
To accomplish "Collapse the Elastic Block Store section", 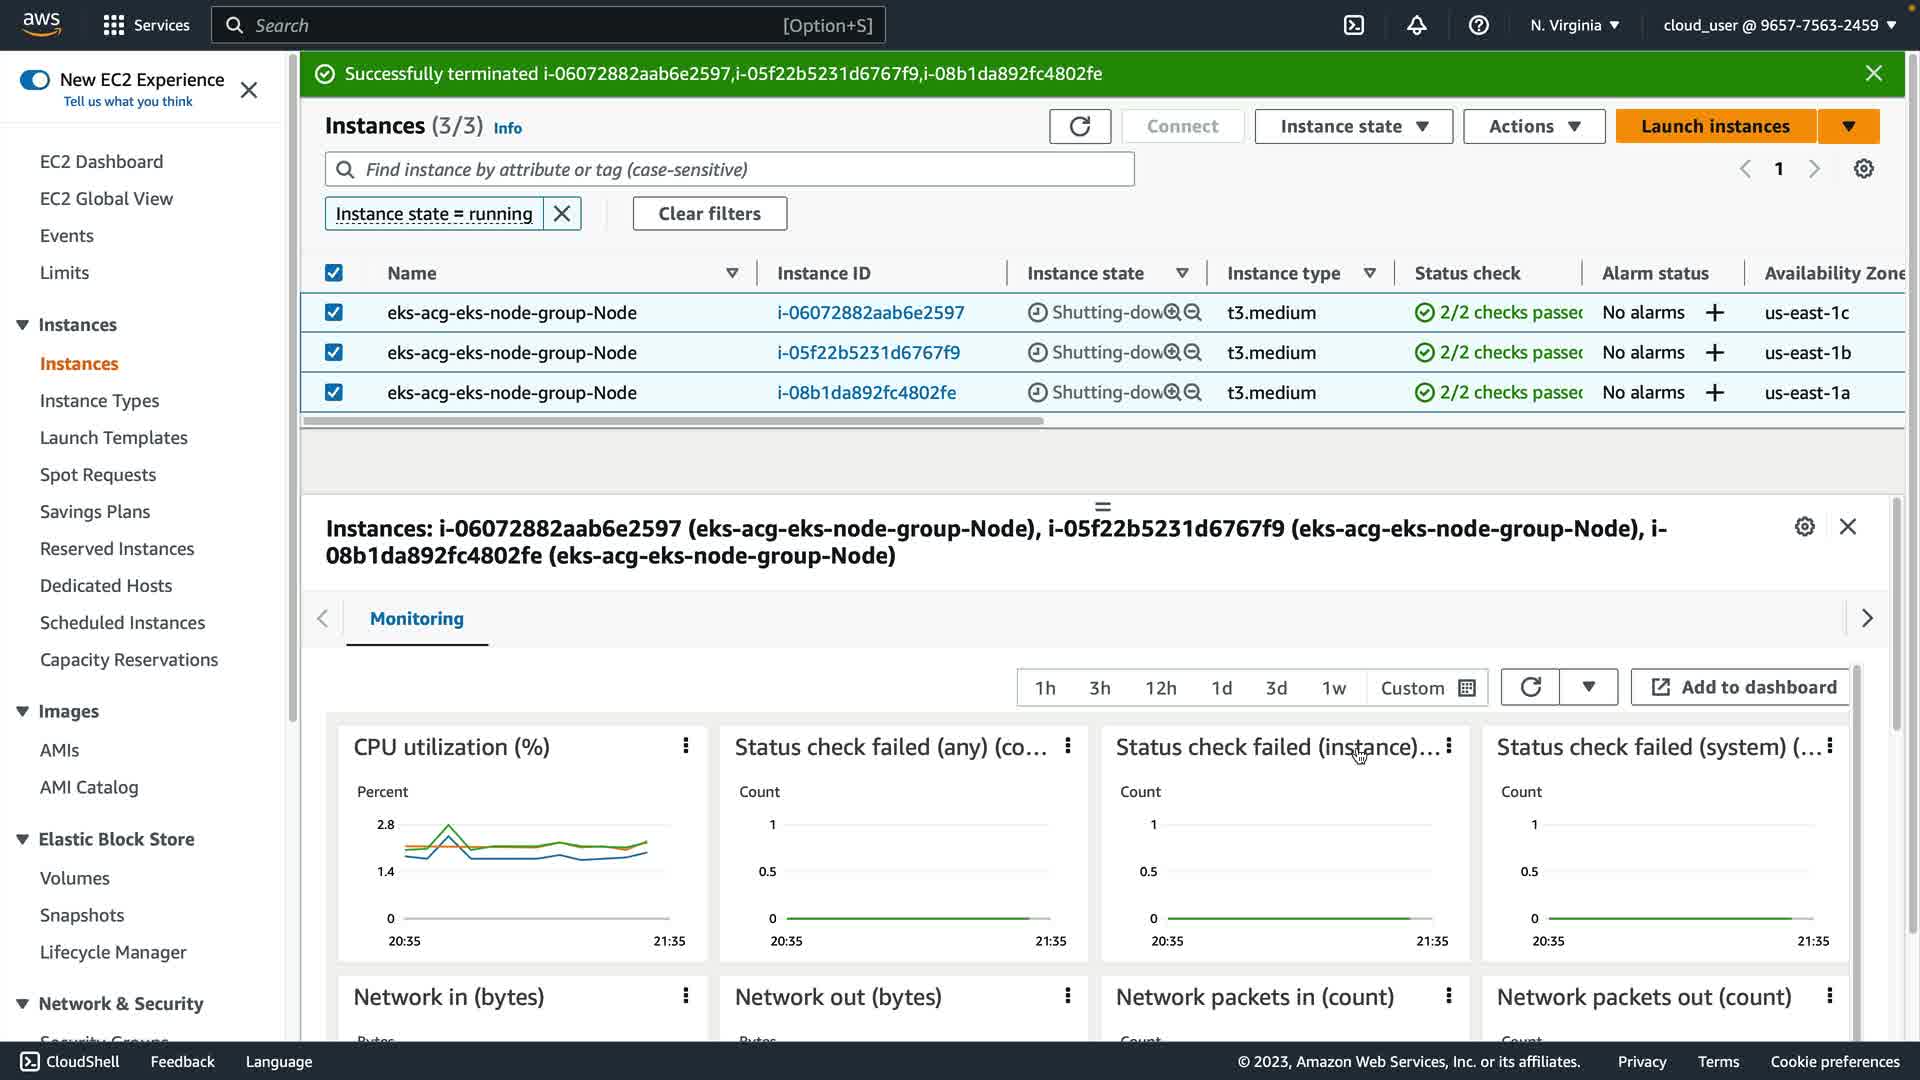I will pyautogui.click(x=22, y=839).
